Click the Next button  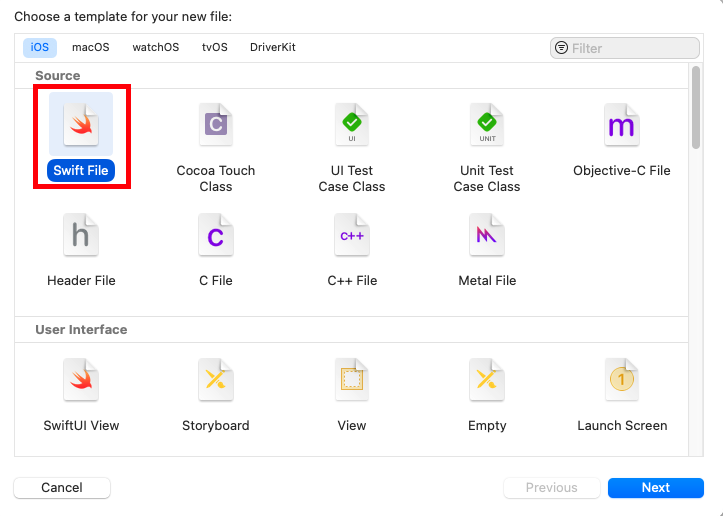pos(656,488)
